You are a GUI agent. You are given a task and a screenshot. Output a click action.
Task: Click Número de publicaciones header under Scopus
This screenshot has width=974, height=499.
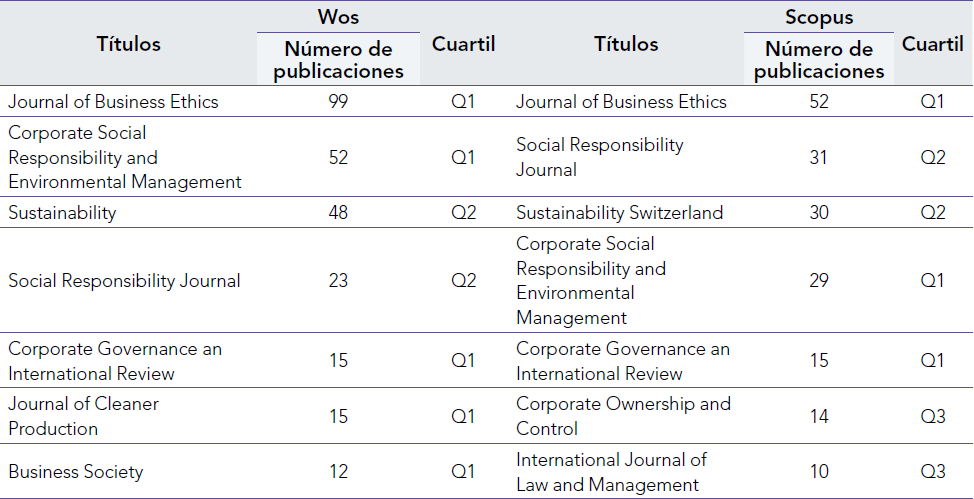pyautogui.click(x=819, y=60)
